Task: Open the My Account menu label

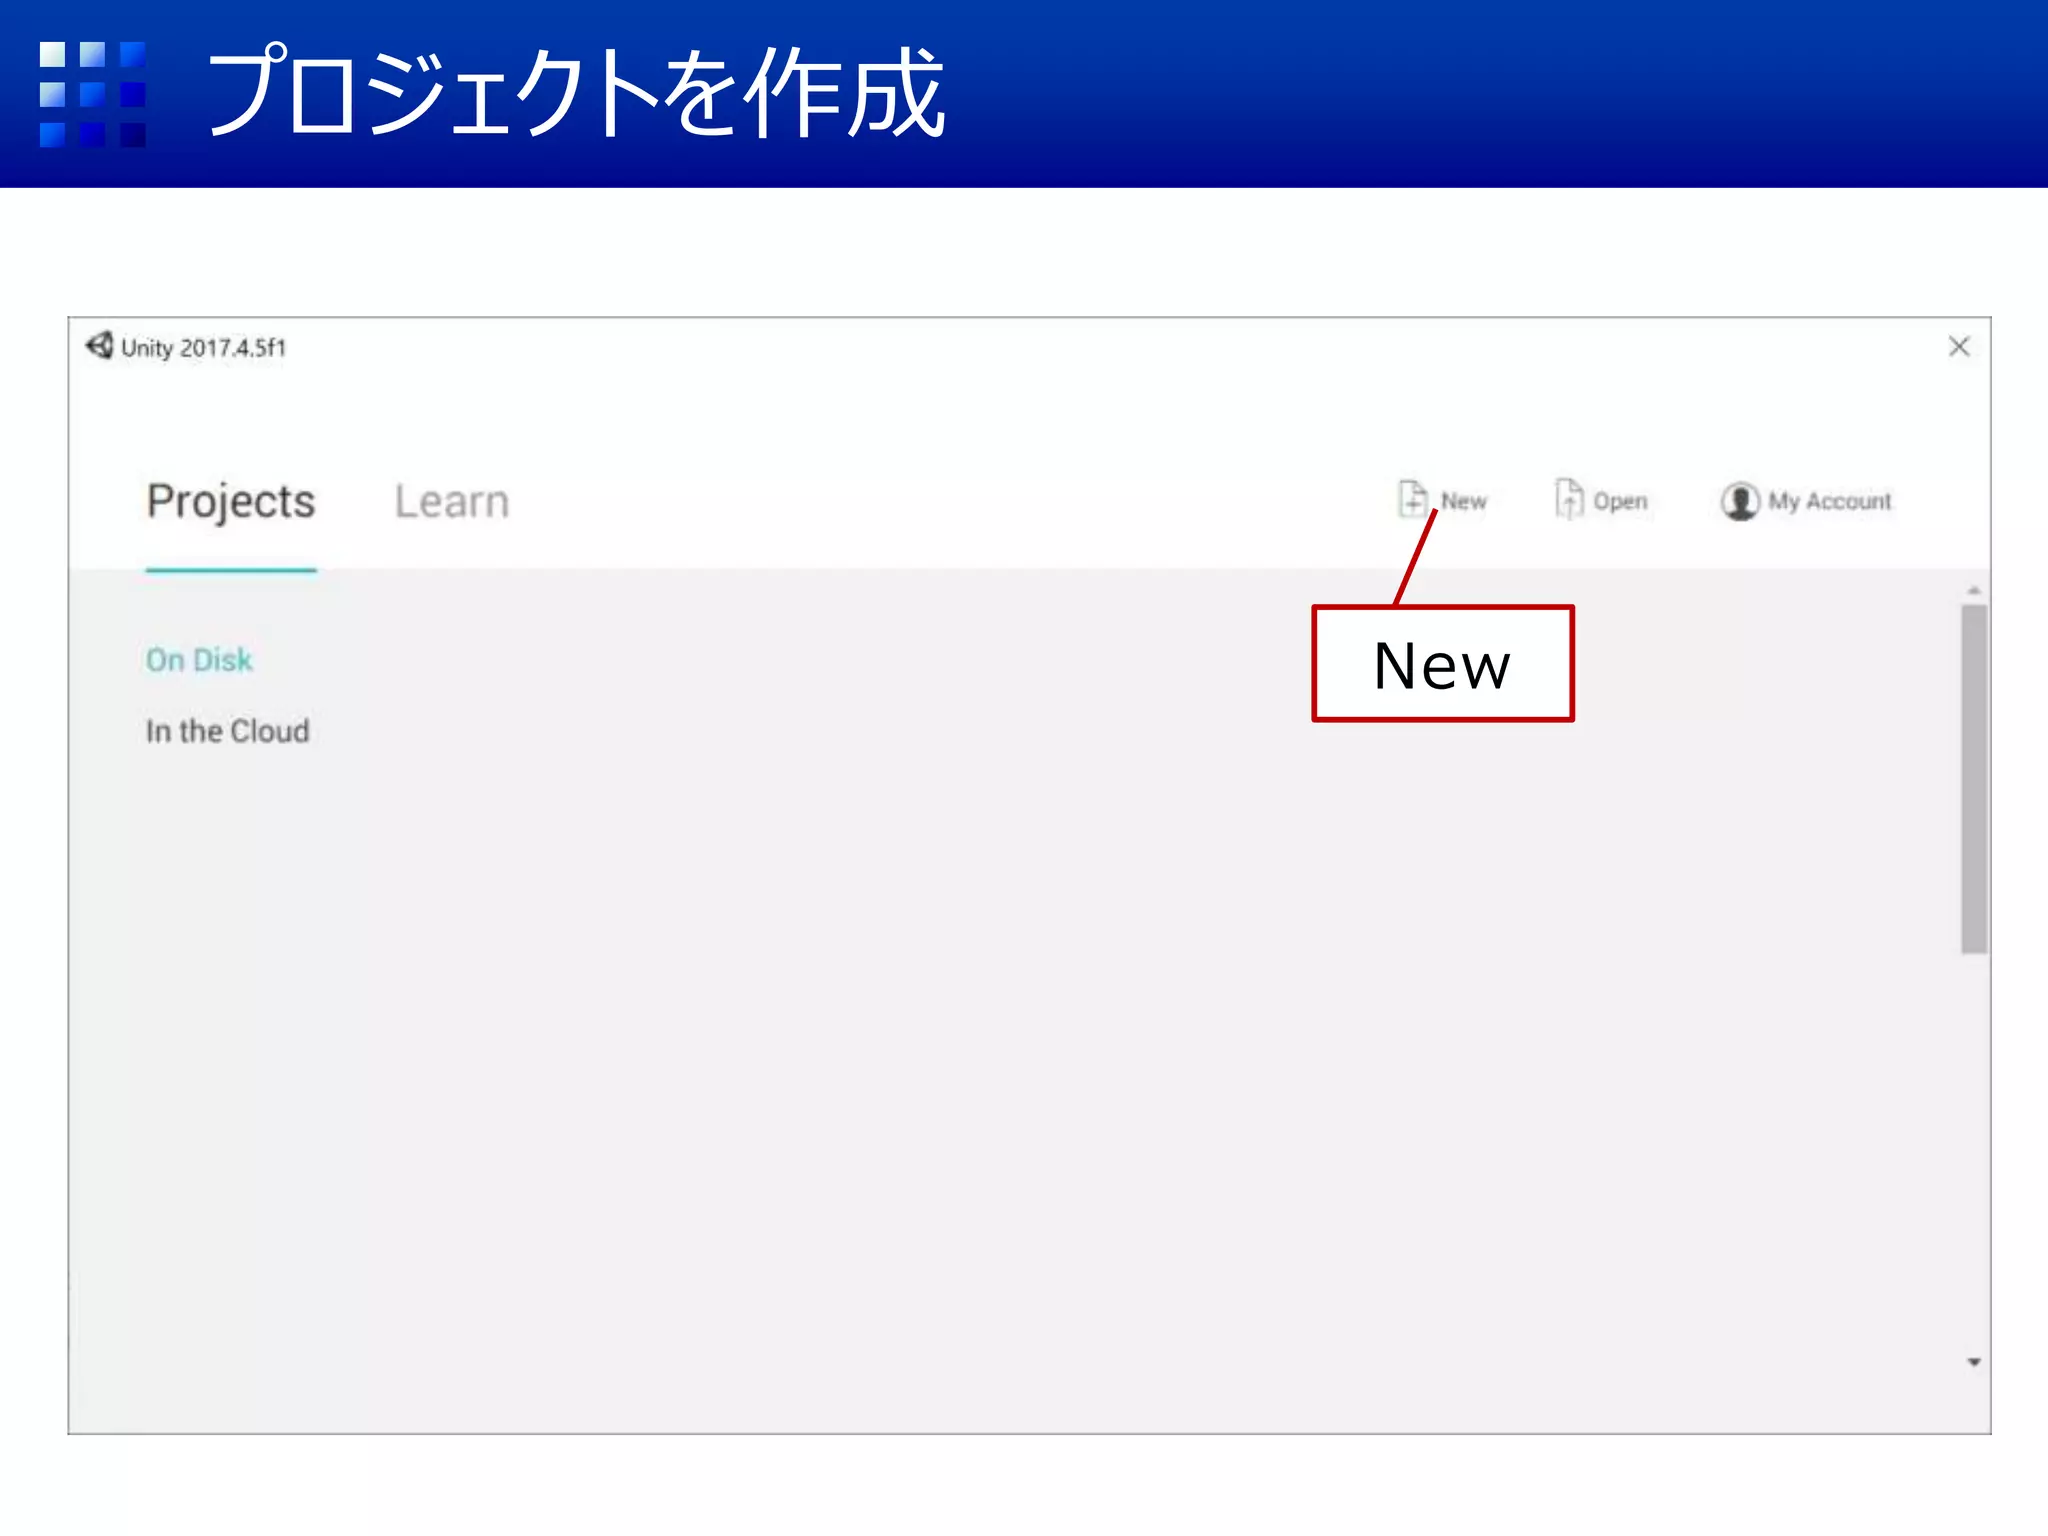Action: [1830, 501]
